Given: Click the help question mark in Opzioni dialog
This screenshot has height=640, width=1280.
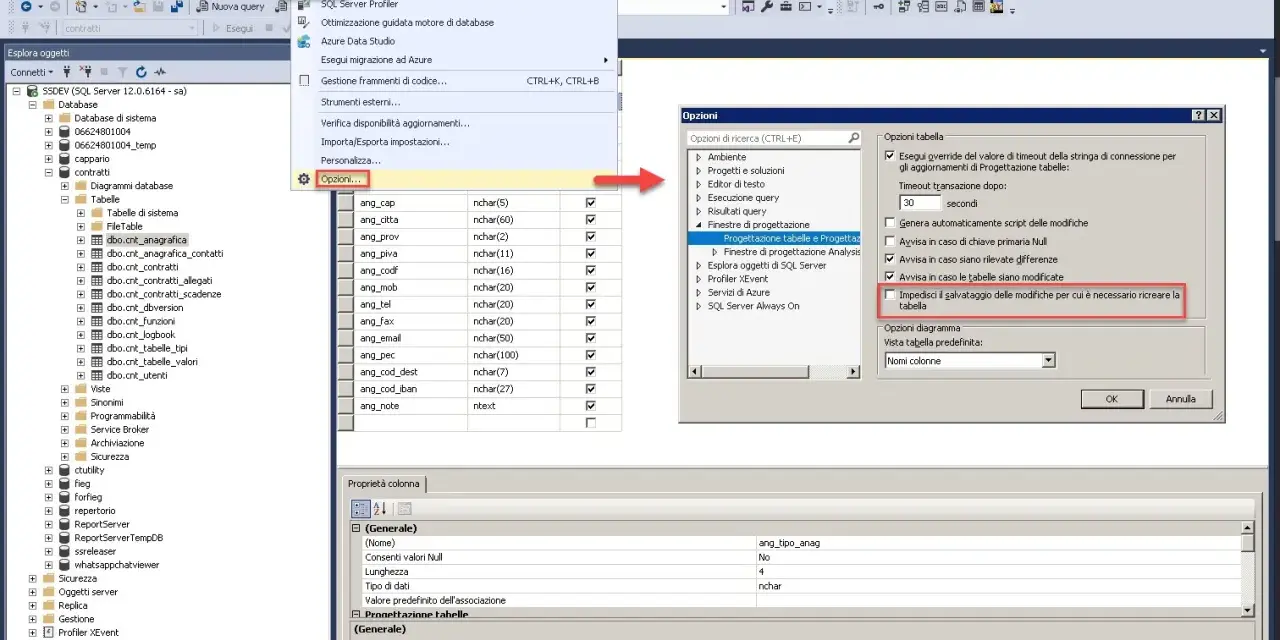Looking at the screenshot, I should (1198, 115).
